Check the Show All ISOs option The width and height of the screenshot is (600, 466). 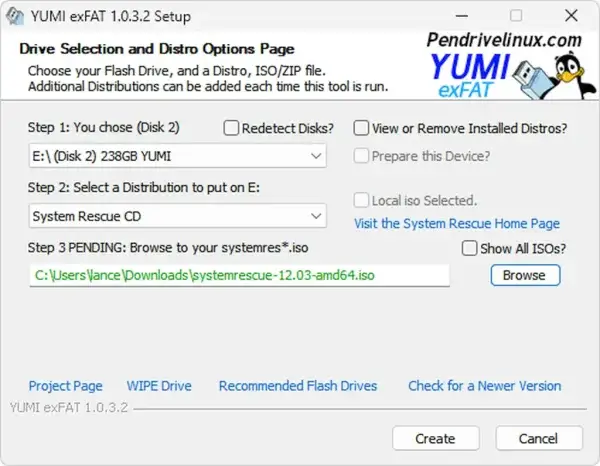(470, 248)
